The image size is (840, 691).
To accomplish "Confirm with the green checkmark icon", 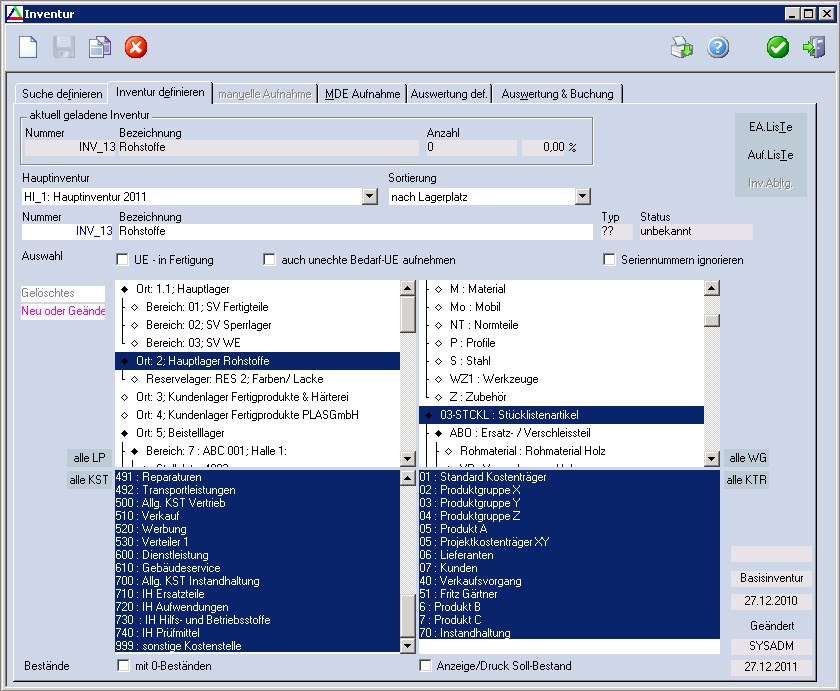I will pyautogui.click(x=778, y=47).
